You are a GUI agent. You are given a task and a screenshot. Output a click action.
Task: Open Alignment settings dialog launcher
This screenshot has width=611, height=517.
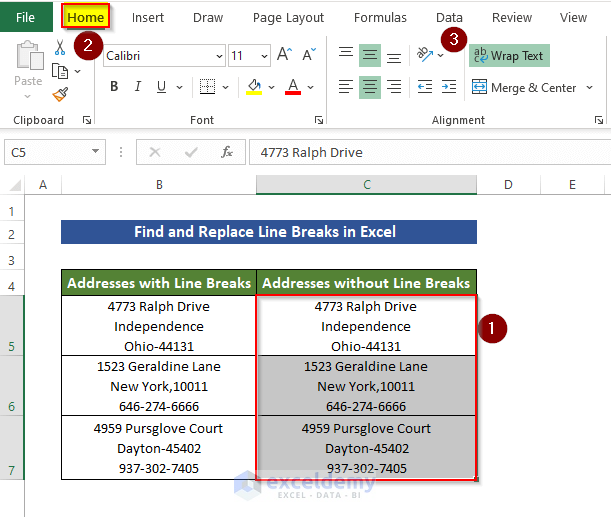click(599, 120)
